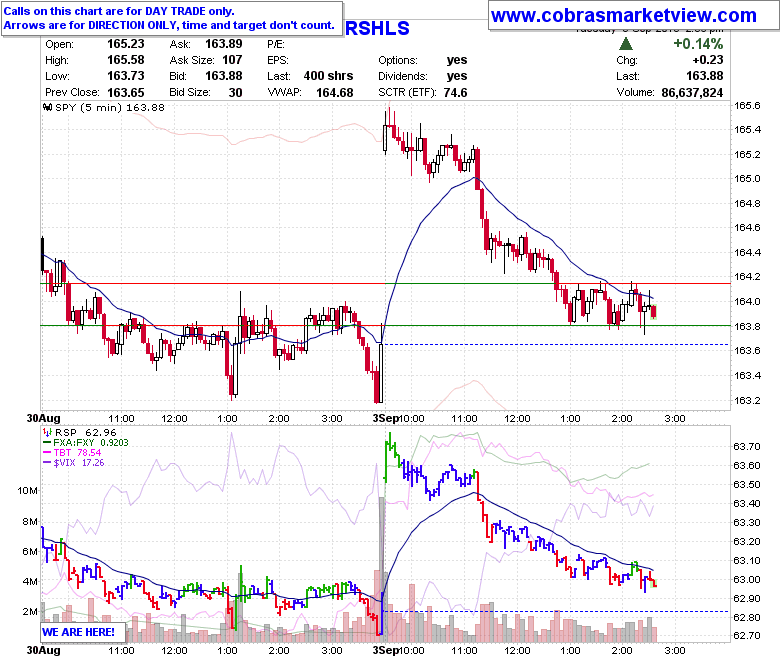Click the 62.70 axis label on lower chart

coord(747,636)
